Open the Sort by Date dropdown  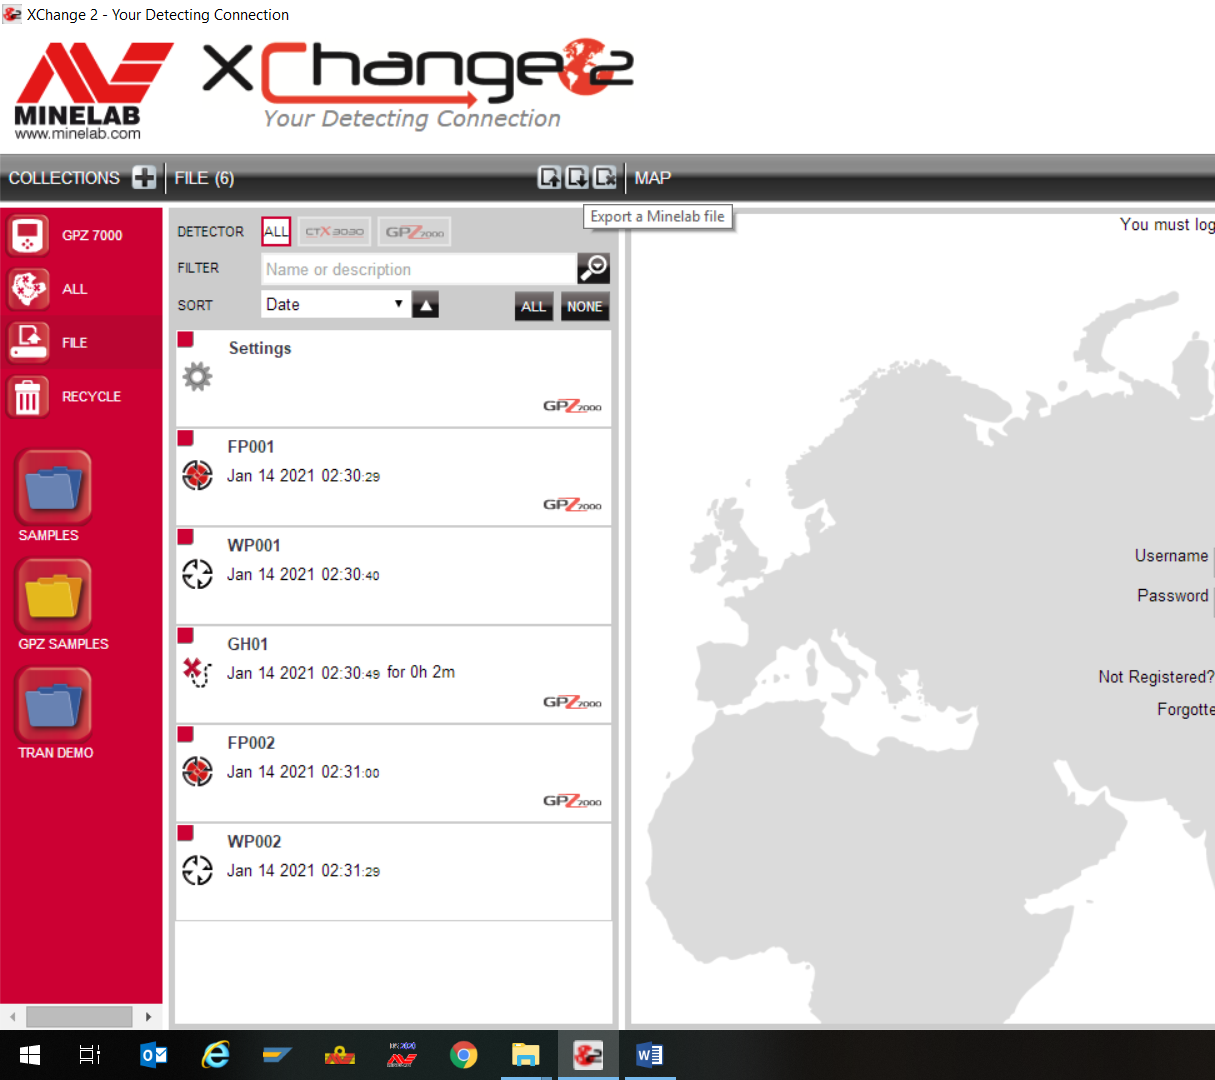pyautogui.click(x=336, y=305)
